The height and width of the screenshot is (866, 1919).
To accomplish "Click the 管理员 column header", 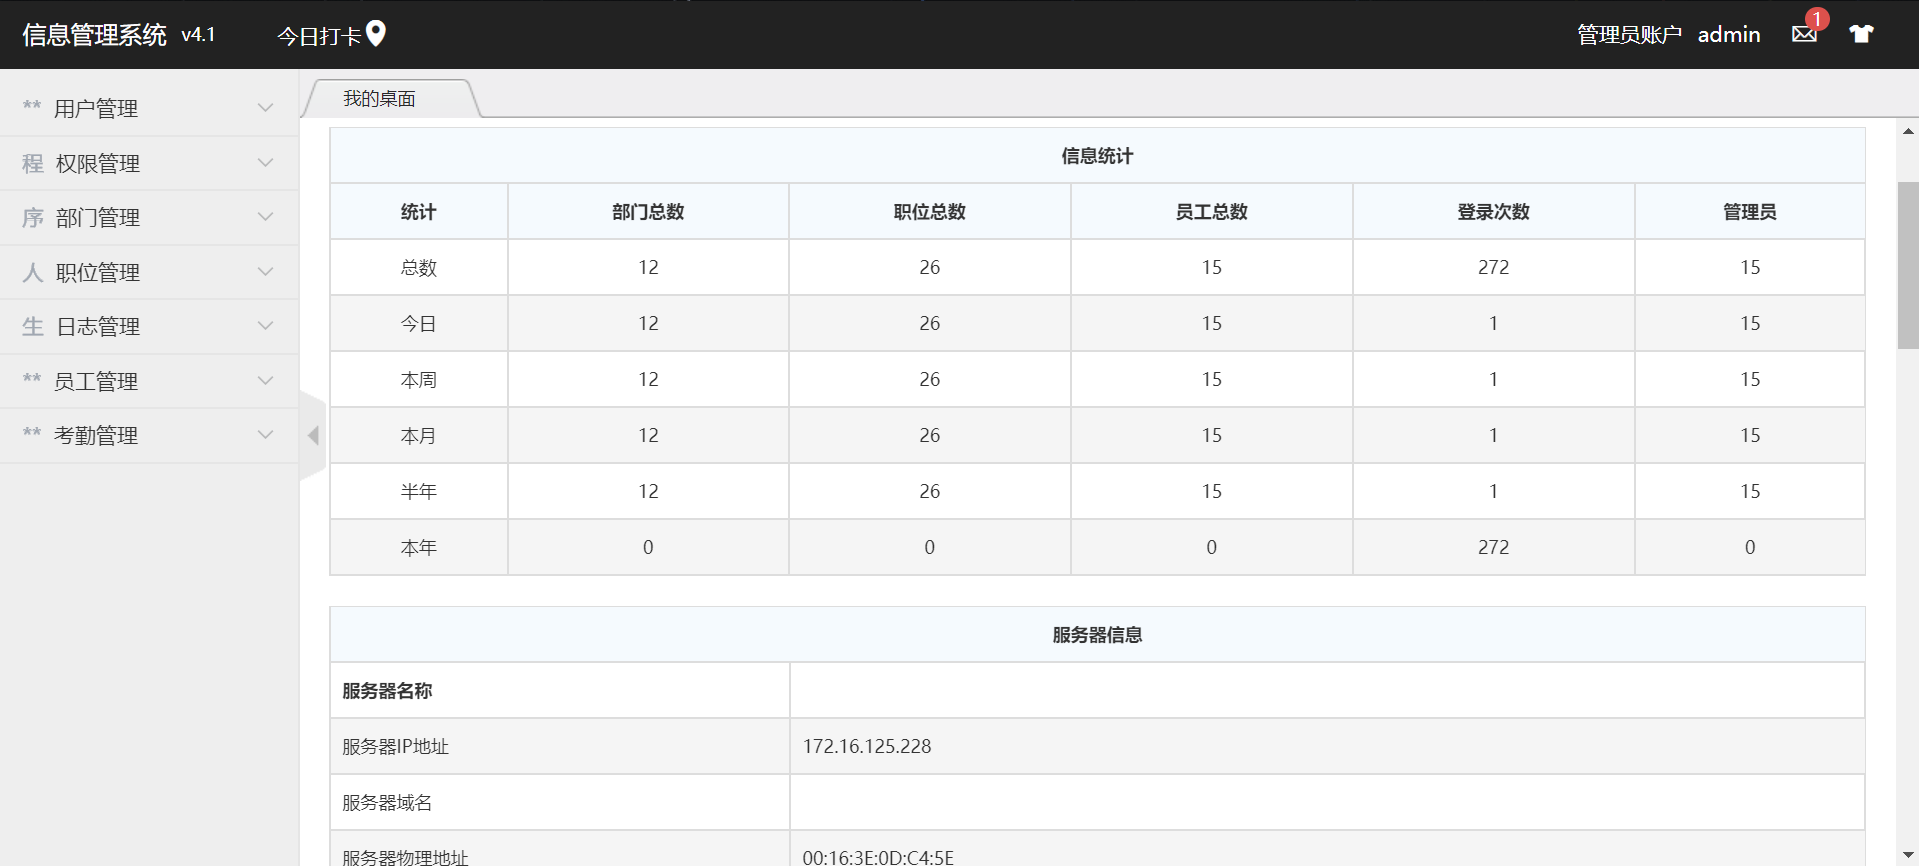I will [x=1750, y=212].
